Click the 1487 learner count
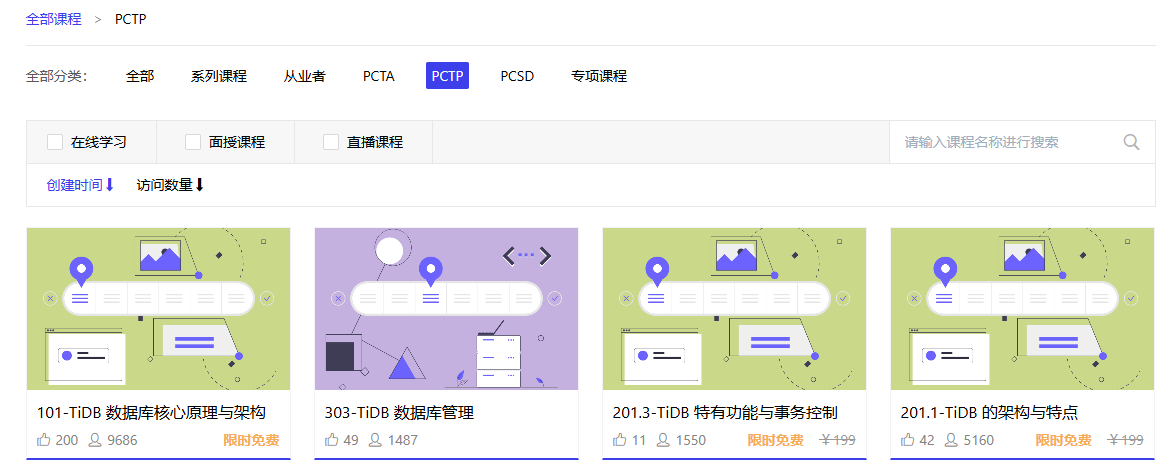The height and width of the screenshot is (472, 1171). pyautogui.click(x=403, y=441)
